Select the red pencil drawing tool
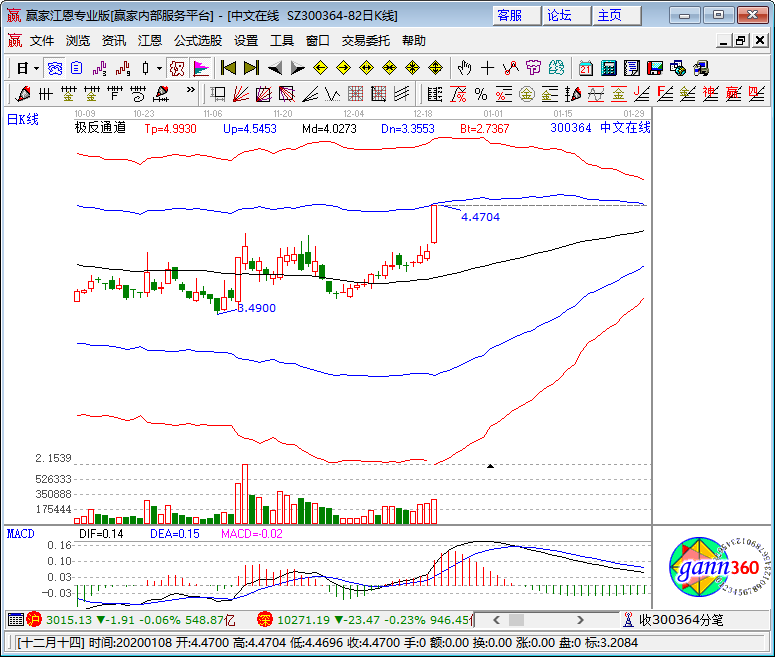The width and height of the screenshot is (775, 657). [23, 93]
